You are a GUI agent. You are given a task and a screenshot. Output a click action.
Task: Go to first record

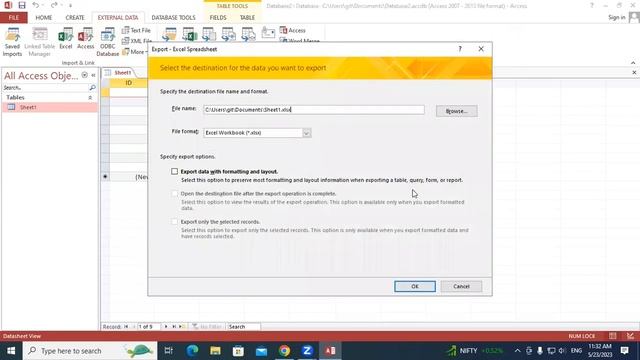[126, 327]
